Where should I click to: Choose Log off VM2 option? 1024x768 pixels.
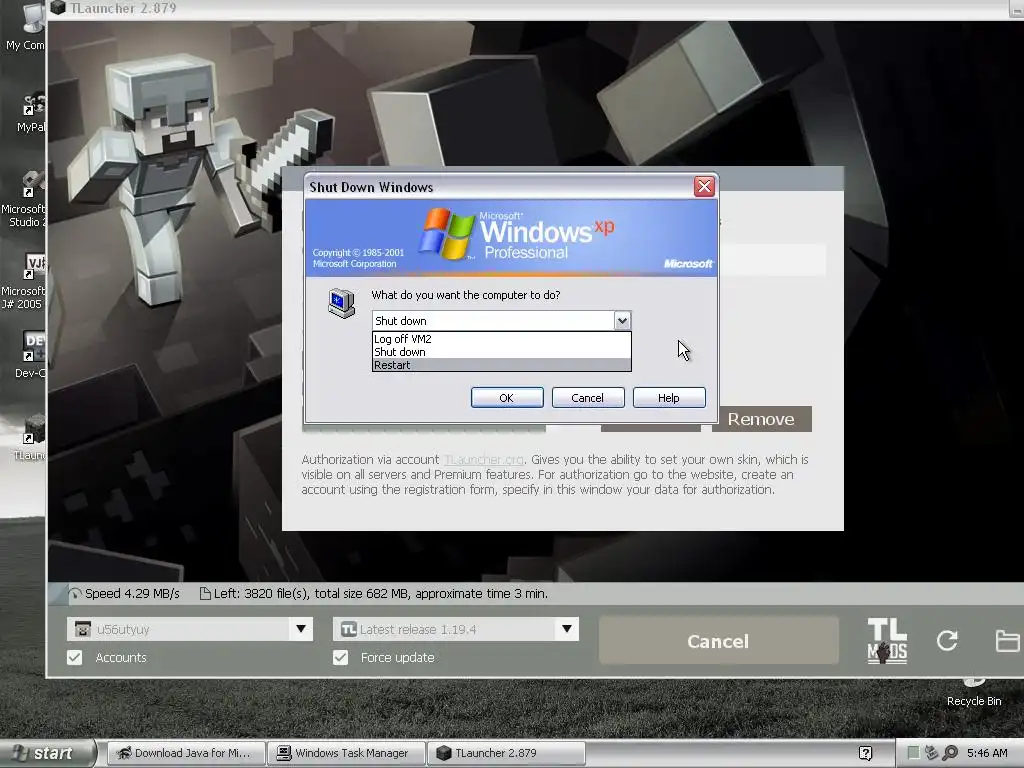pyautogui.click(x=502, y=339)
